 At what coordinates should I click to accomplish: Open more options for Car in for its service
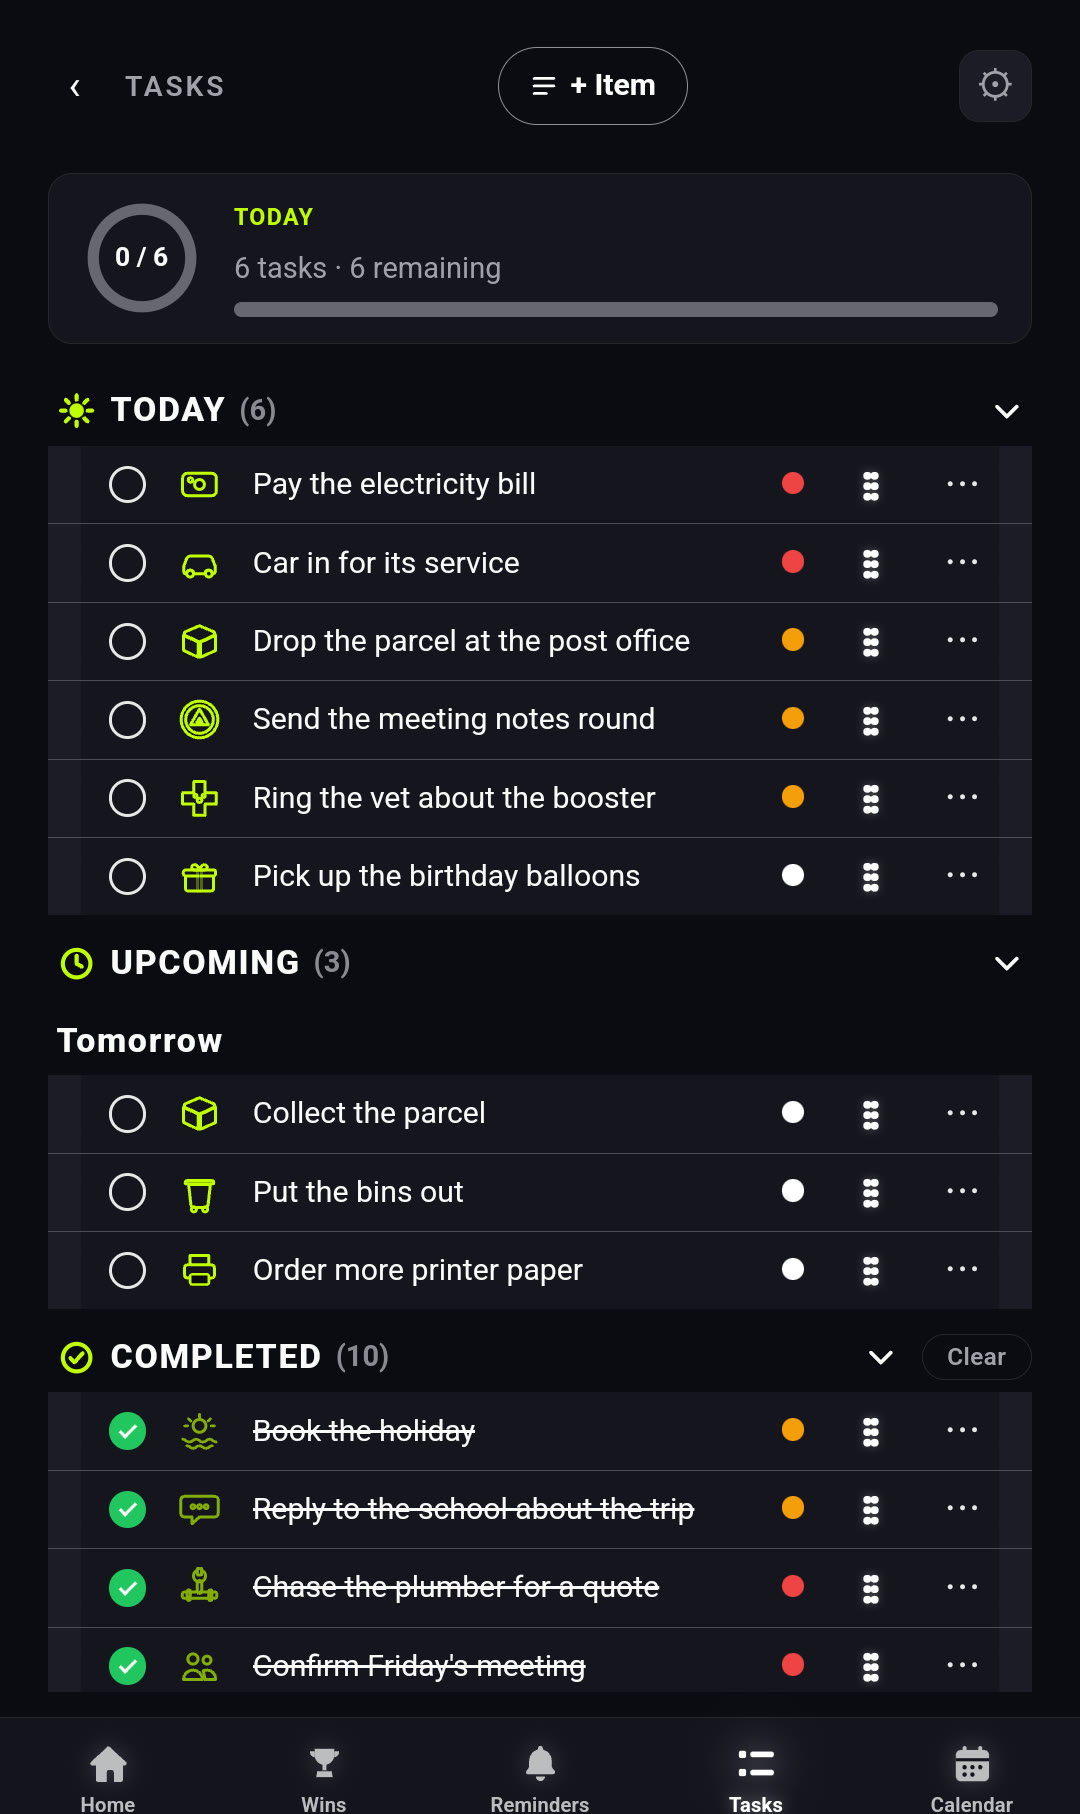click(962, 563)
